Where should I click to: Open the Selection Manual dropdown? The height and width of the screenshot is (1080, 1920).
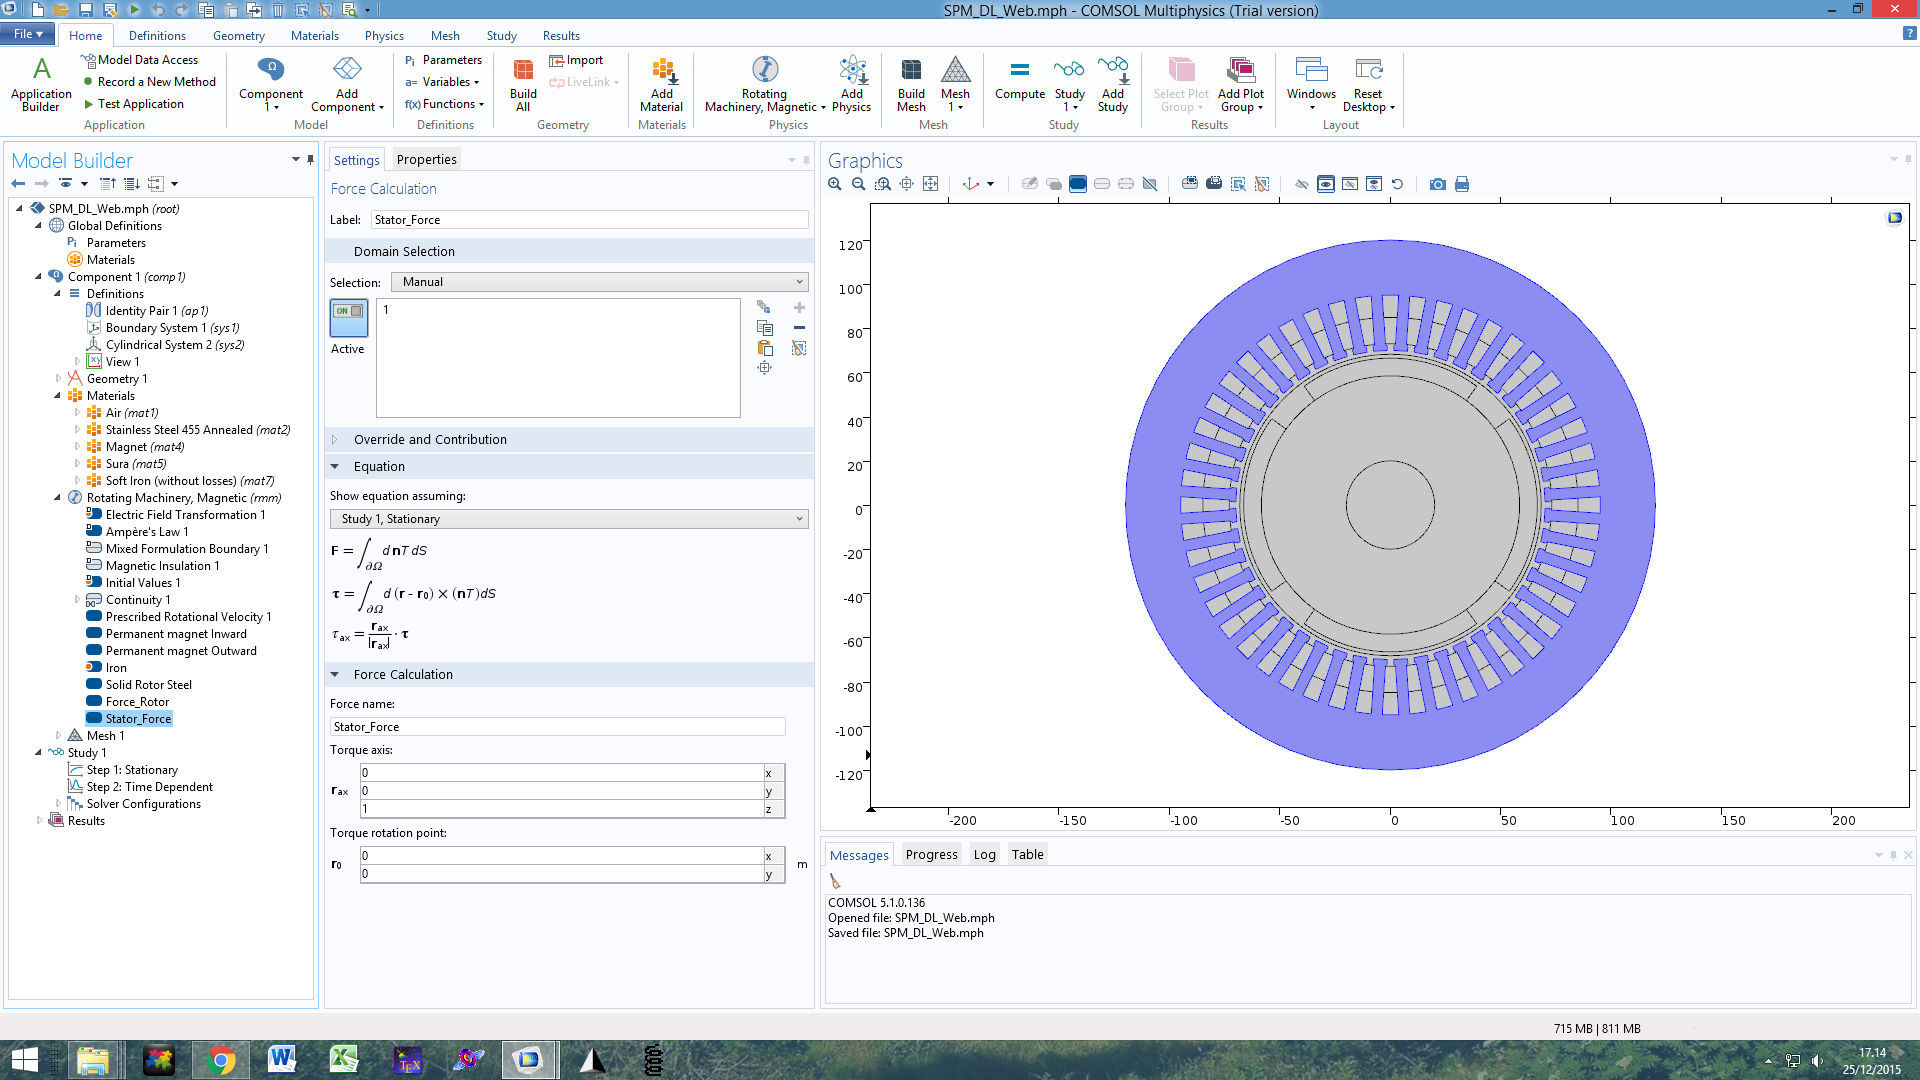click(x=599, y=282)
